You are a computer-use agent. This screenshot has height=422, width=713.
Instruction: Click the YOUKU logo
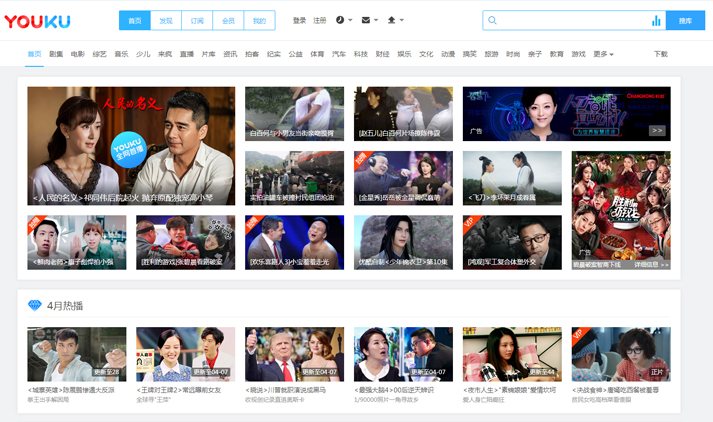(37, 21)
